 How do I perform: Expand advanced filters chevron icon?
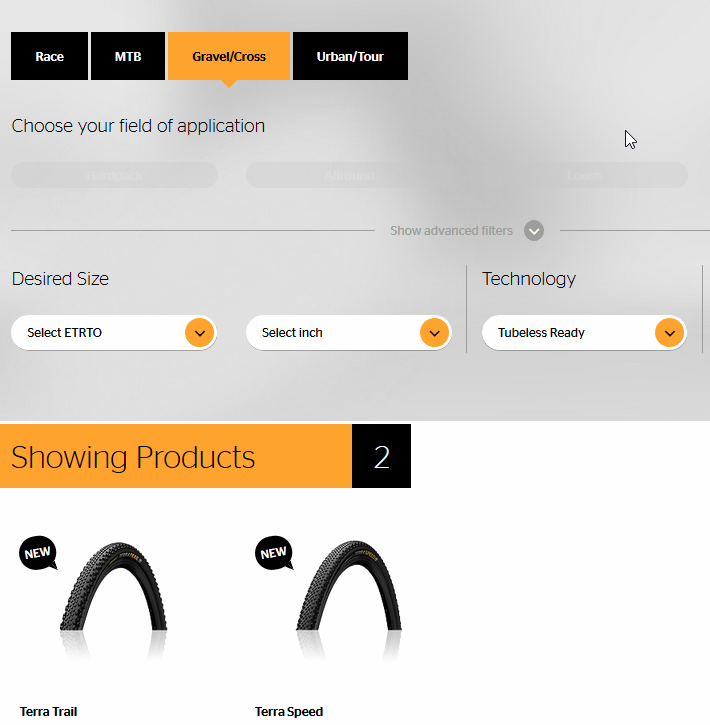(534, 231)
